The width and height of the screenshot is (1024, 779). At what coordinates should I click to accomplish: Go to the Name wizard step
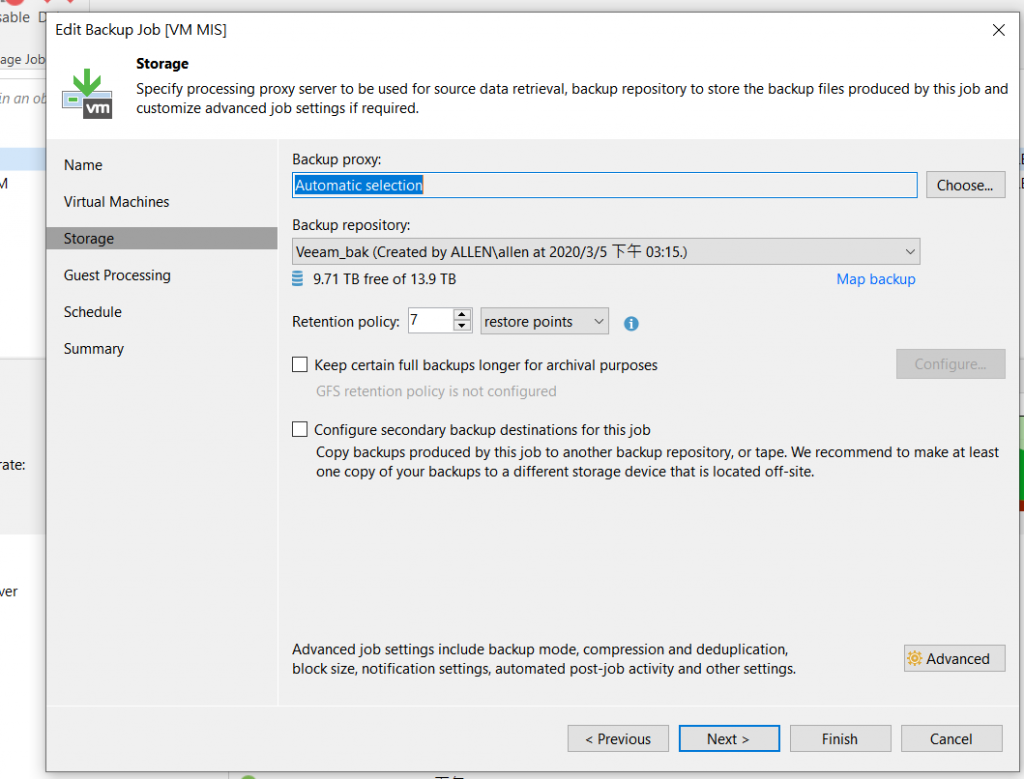pos(83,165)
